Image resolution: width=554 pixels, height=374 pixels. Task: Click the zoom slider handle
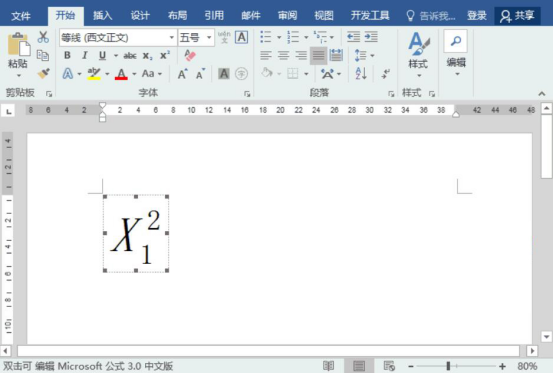(448, 366)
